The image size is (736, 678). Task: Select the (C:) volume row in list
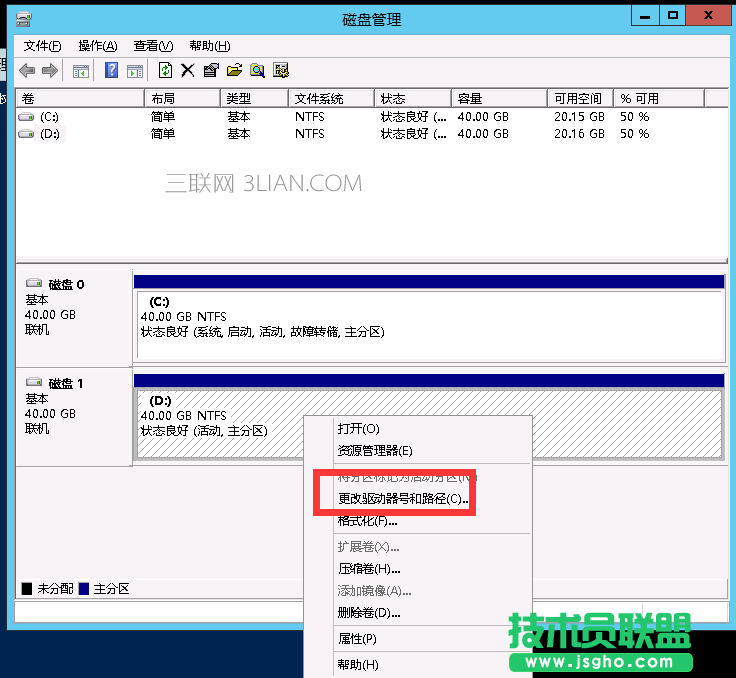50,117
